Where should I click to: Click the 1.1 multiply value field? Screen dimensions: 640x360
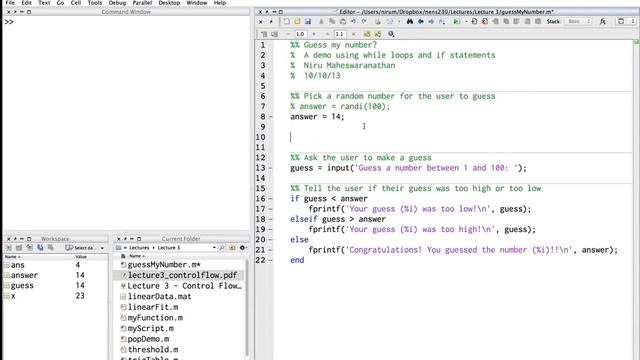pos(339,34)
